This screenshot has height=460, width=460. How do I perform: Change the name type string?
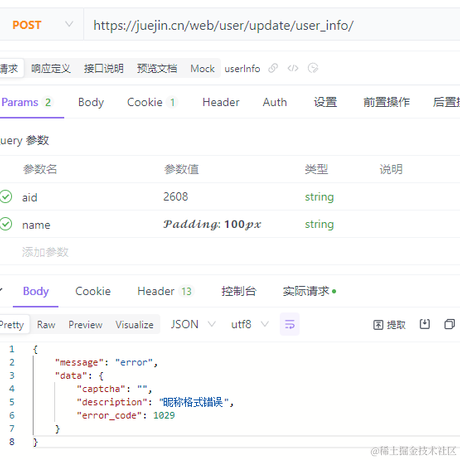319,224
